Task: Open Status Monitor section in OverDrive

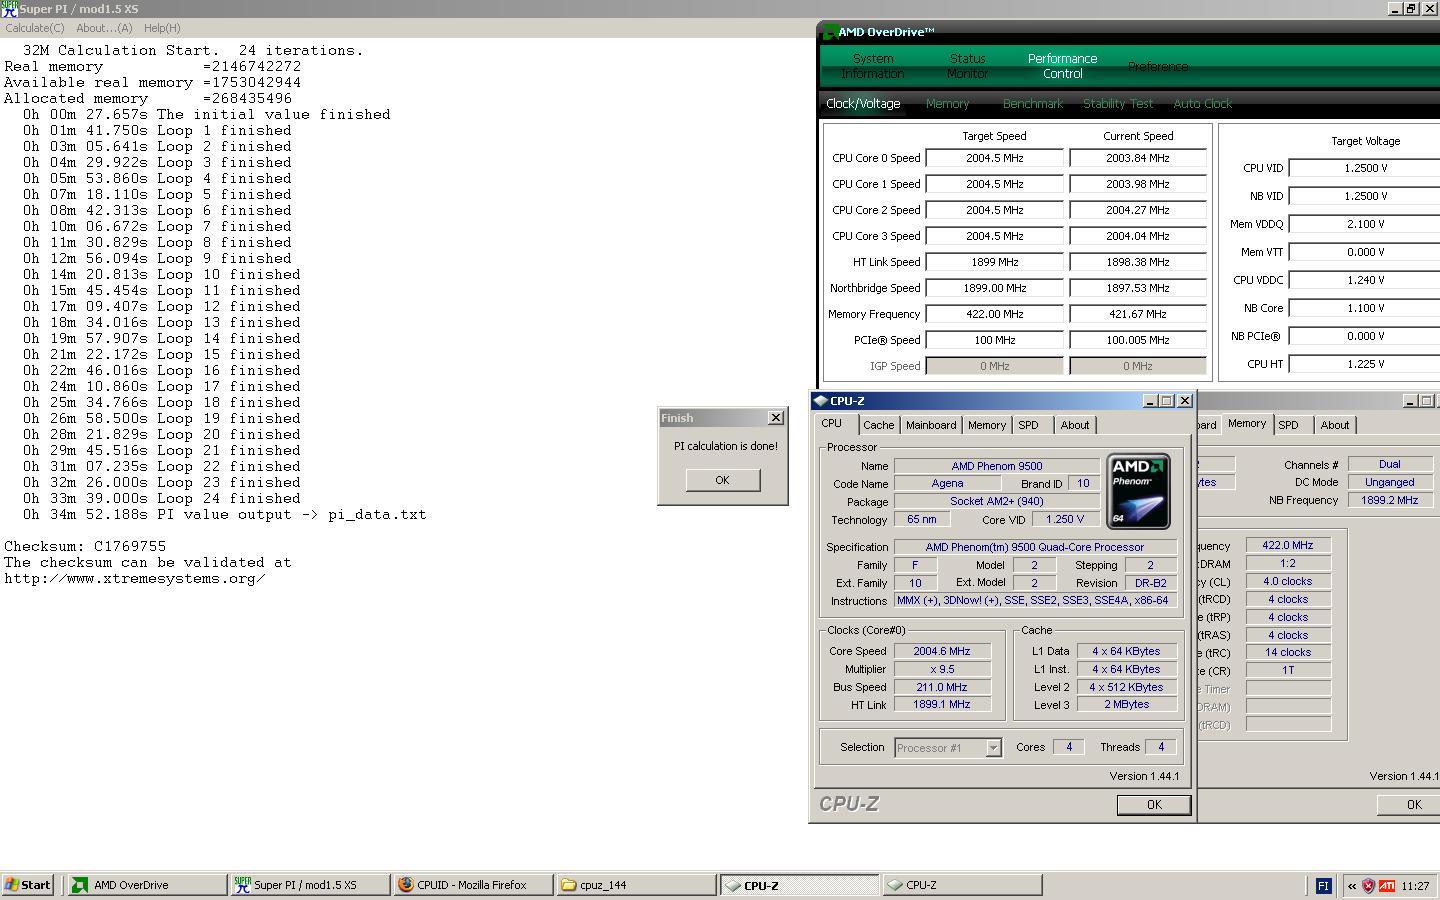Action: (x=967, y=66)
